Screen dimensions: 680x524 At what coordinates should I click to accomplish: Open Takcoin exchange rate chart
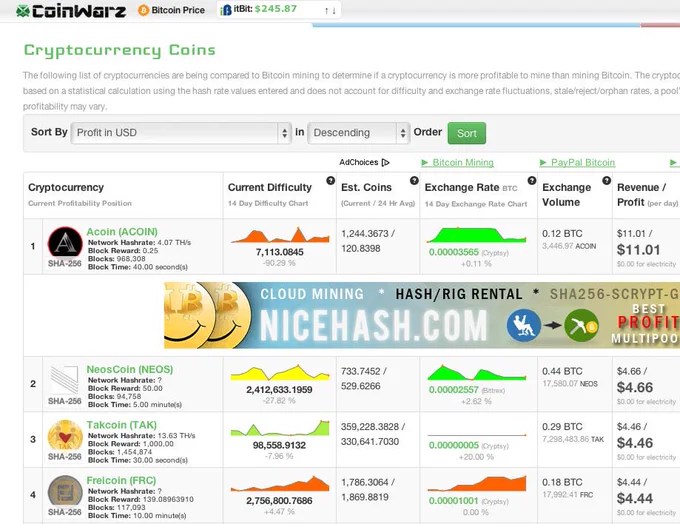tap(476, 434)
